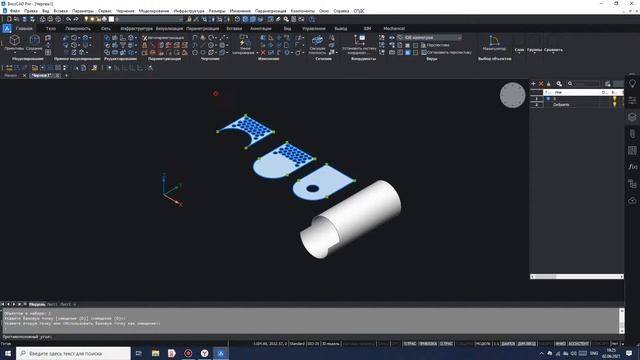Viewport: 640px width, 360px height.
Task: Click the 1:1 annotation scale in the status bar
Action: click(x=496, y=344)
